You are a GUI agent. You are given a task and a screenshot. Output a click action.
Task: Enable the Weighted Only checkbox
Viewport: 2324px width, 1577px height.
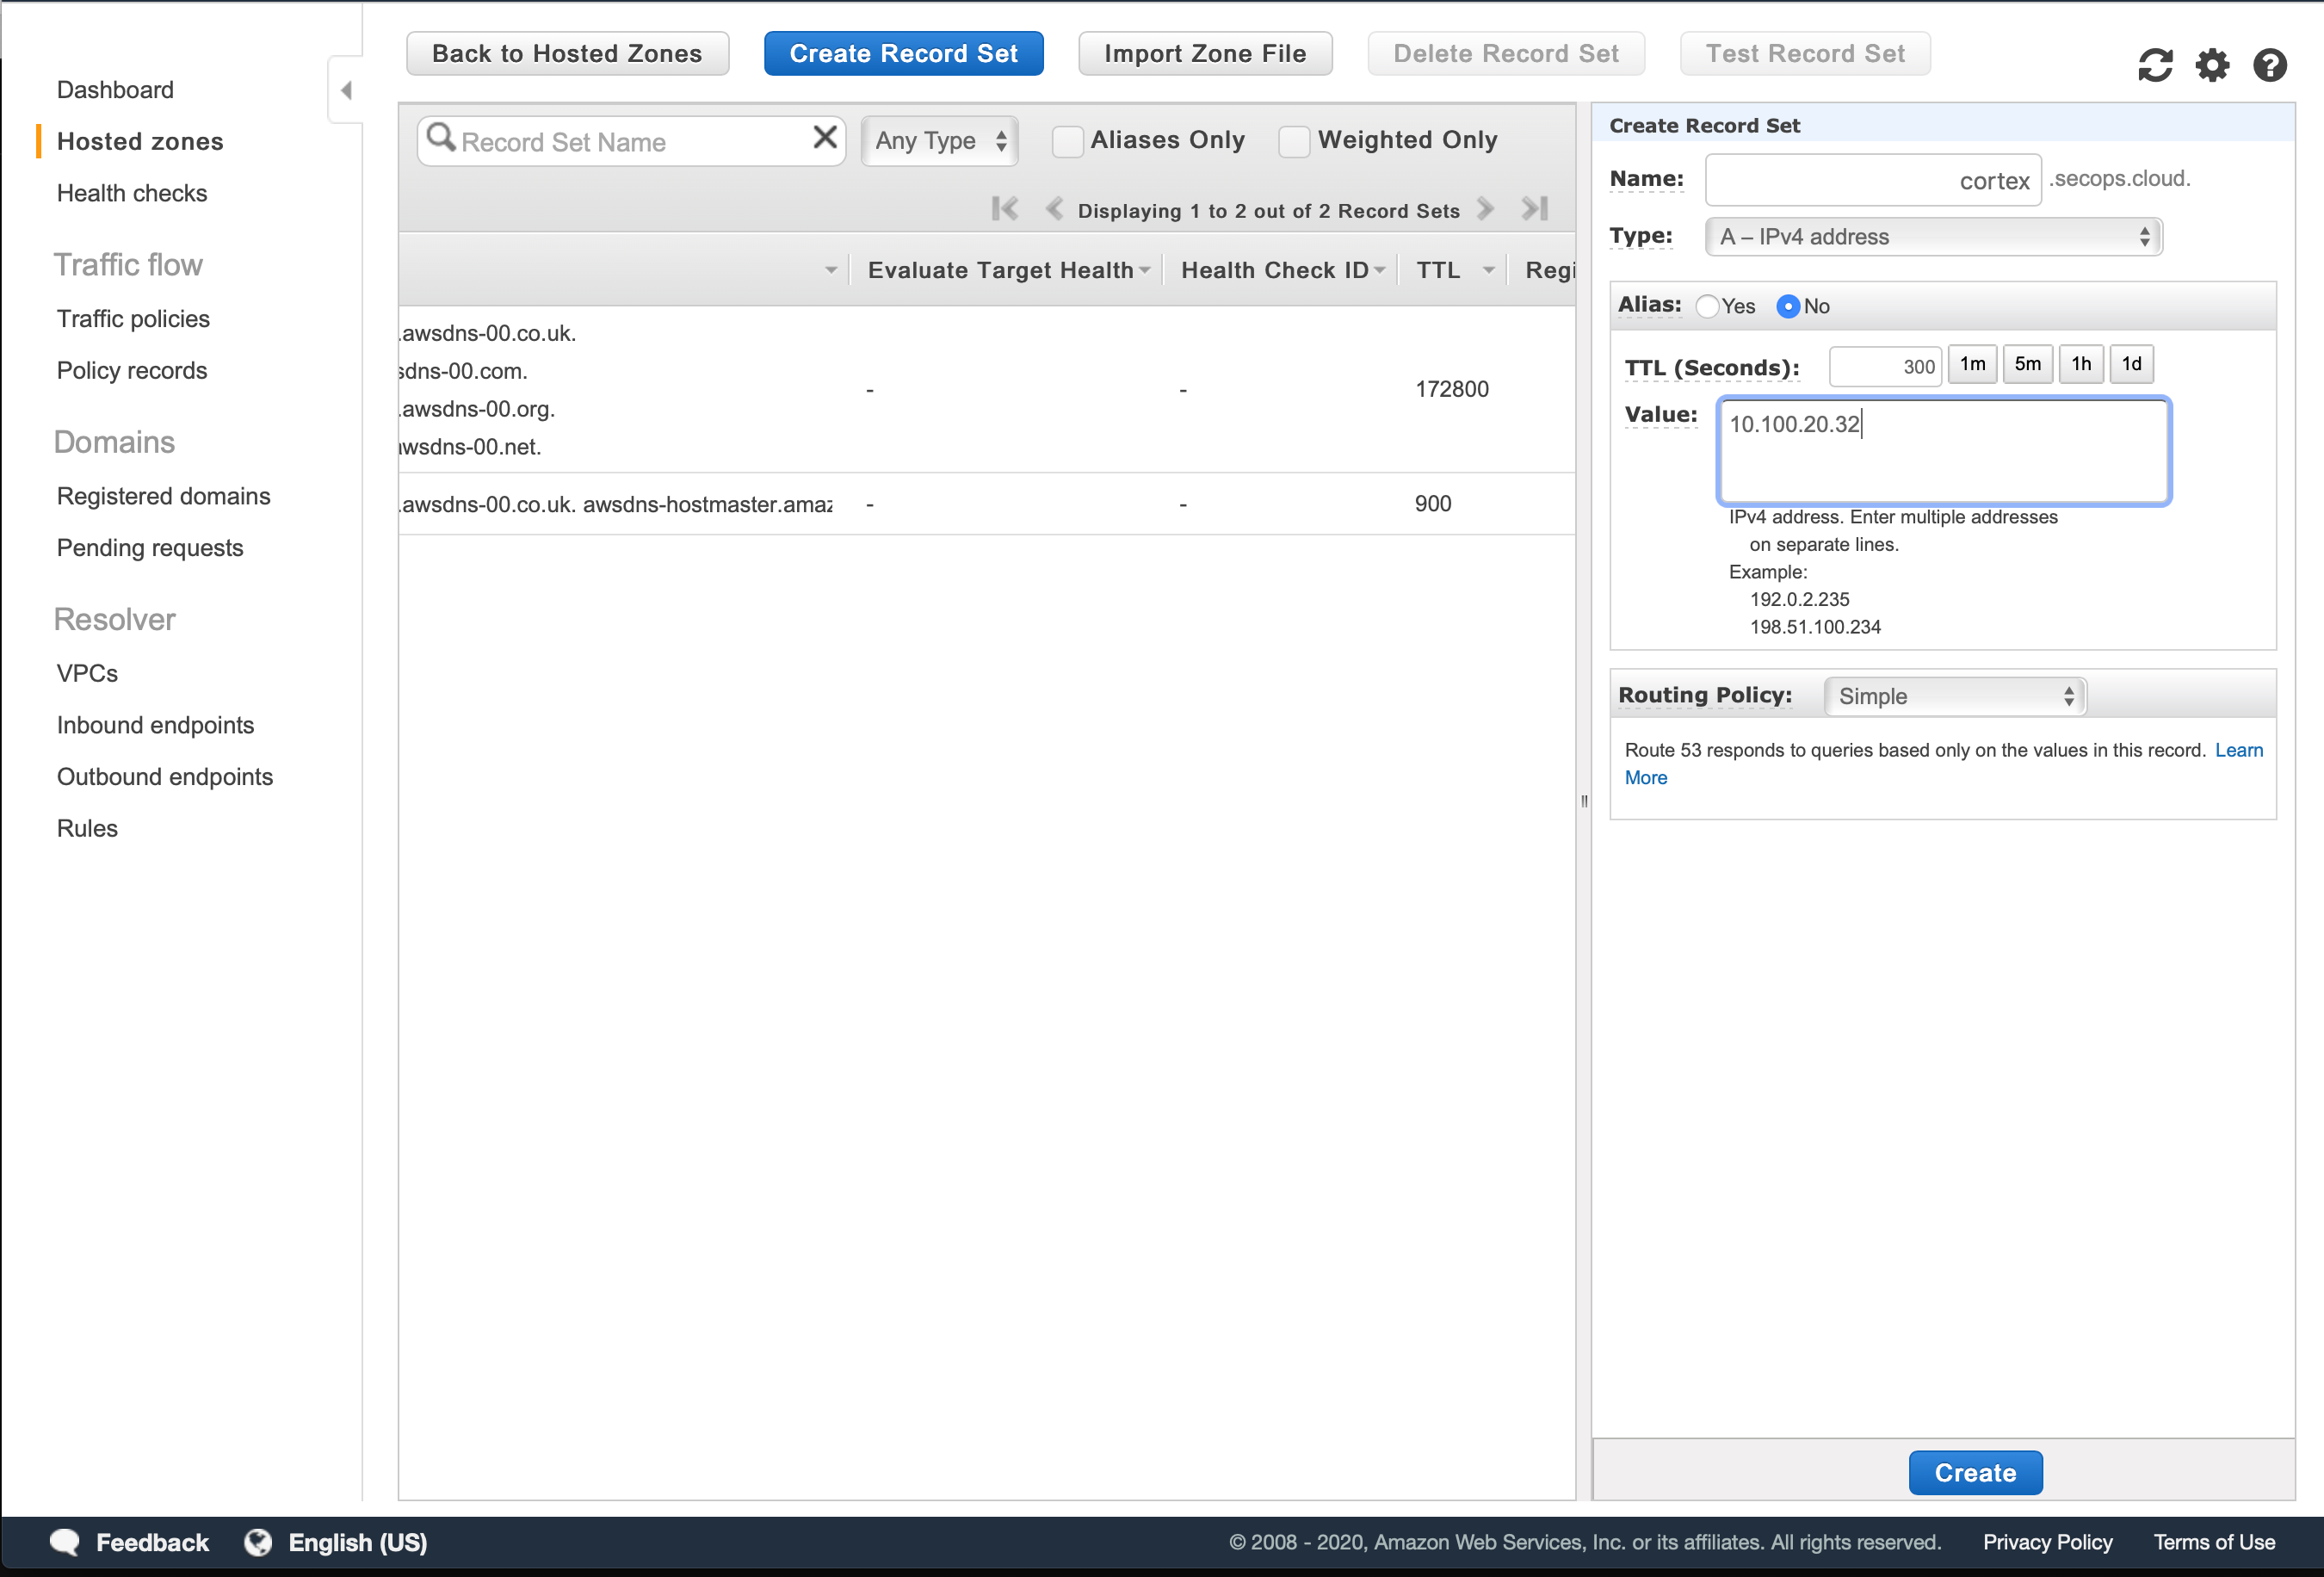pos(1294,141)
